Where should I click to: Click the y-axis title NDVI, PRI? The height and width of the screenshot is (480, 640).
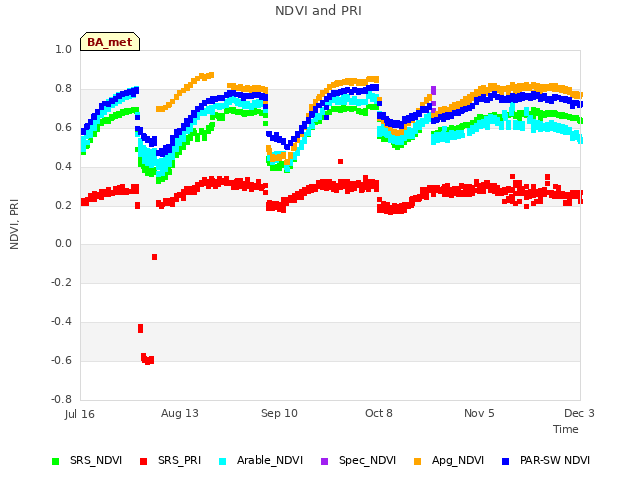(14, 224)
